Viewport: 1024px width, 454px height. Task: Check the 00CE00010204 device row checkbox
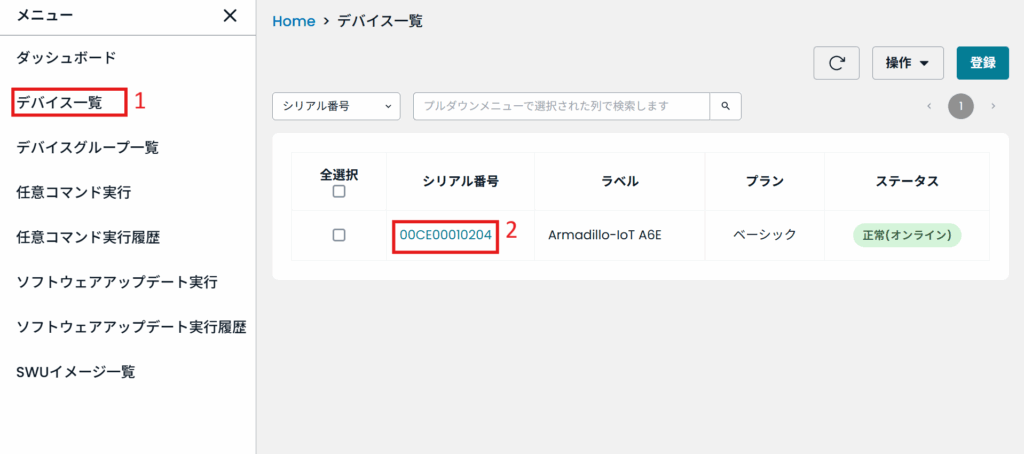point(339,235)
